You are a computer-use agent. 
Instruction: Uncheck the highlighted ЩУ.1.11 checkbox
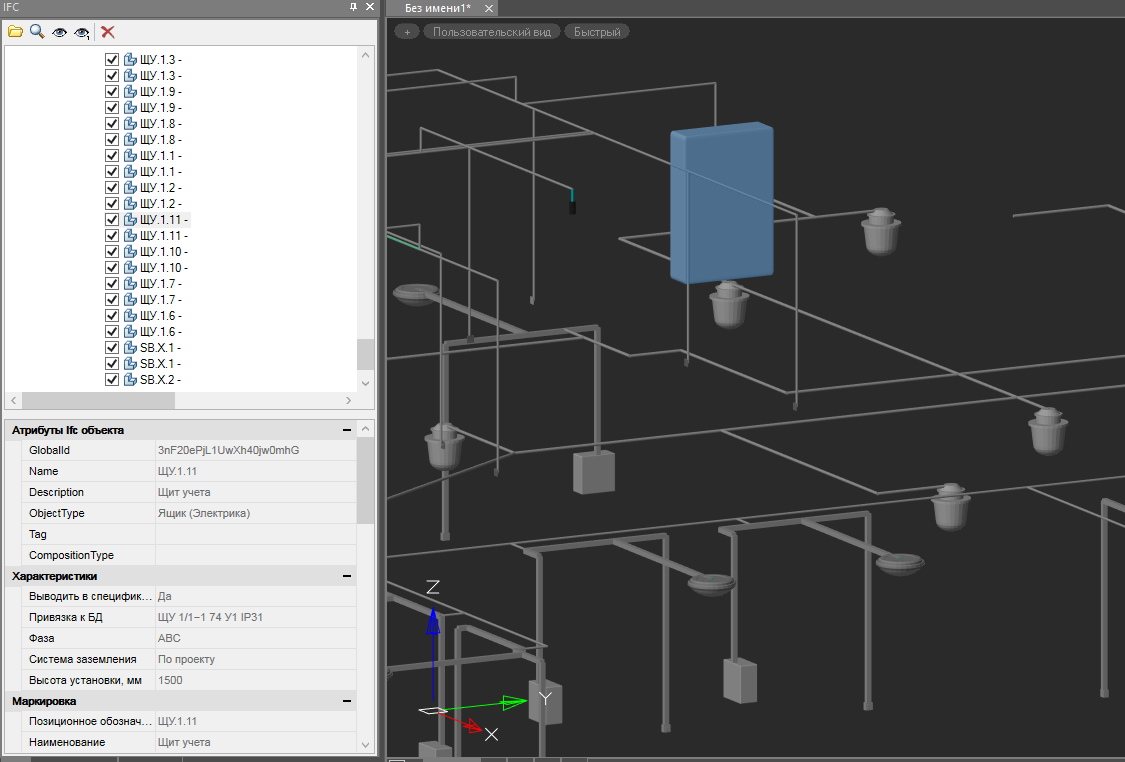[x=112, y=220]
